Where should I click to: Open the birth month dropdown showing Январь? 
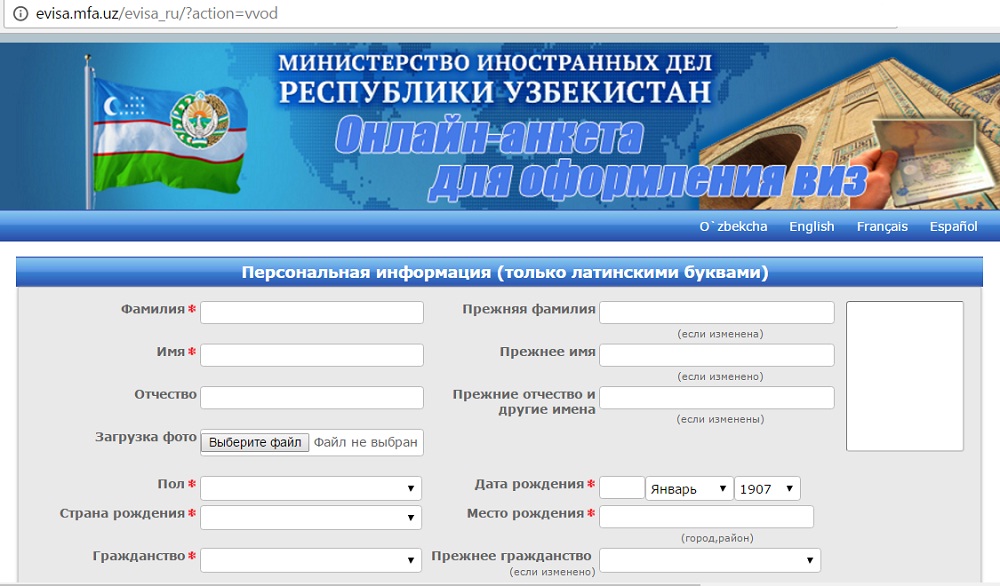pos(689,489)
